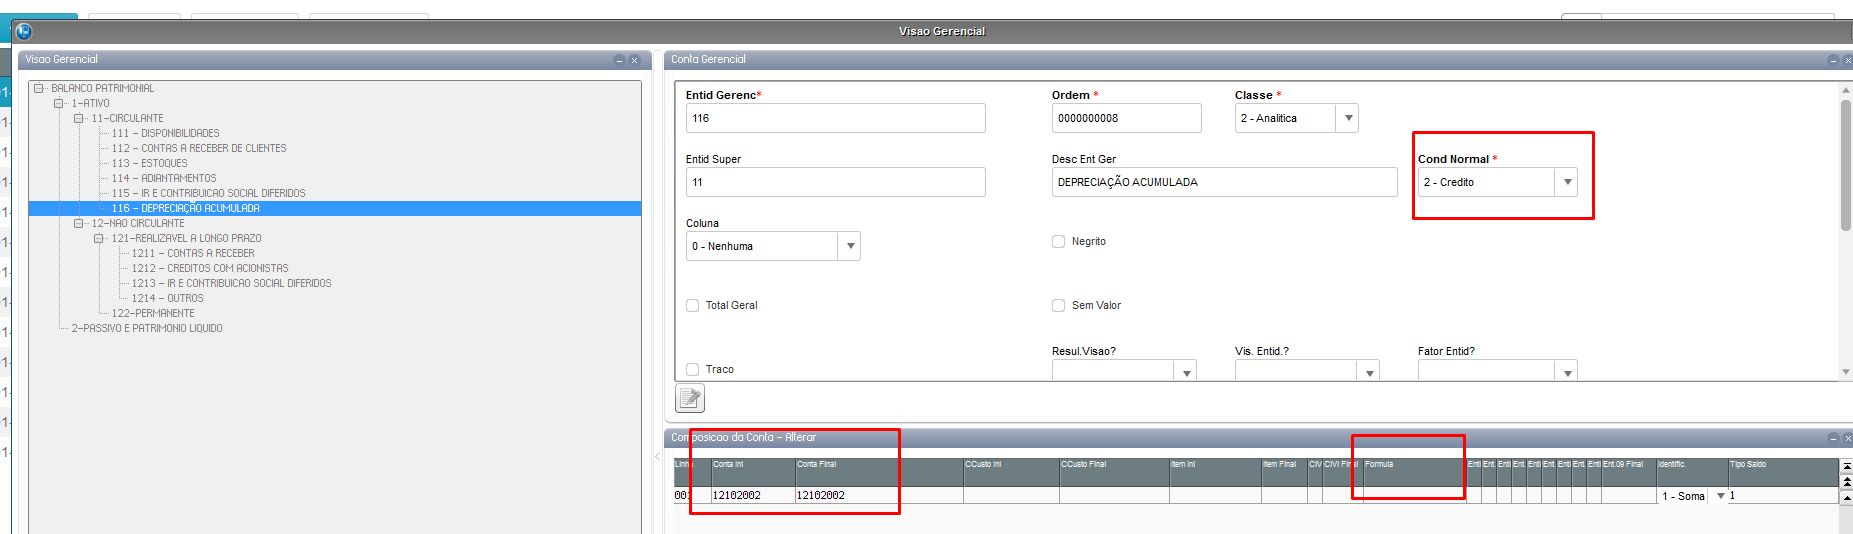Open the Classe dropdown
The height and width of the screenshot is (534, 1853).
click(1348, 118)
